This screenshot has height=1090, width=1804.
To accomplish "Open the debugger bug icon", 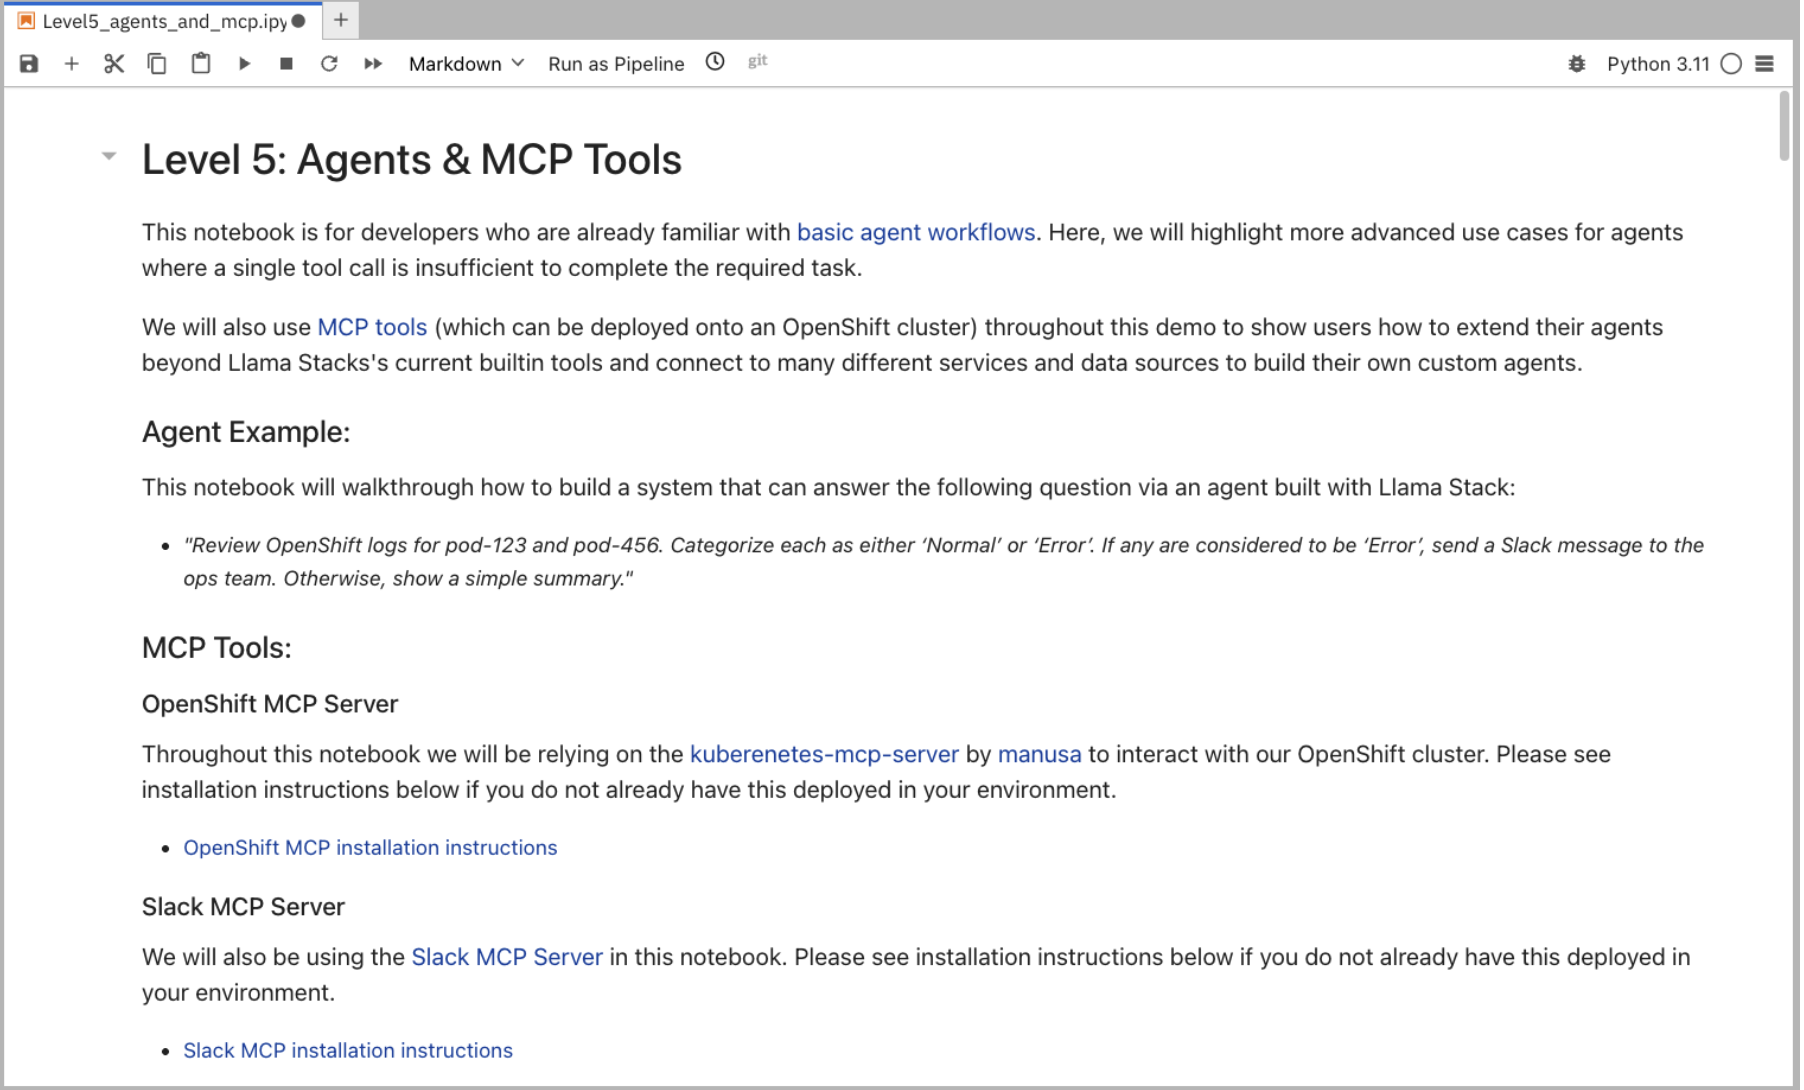I will tap(1577, 64).
